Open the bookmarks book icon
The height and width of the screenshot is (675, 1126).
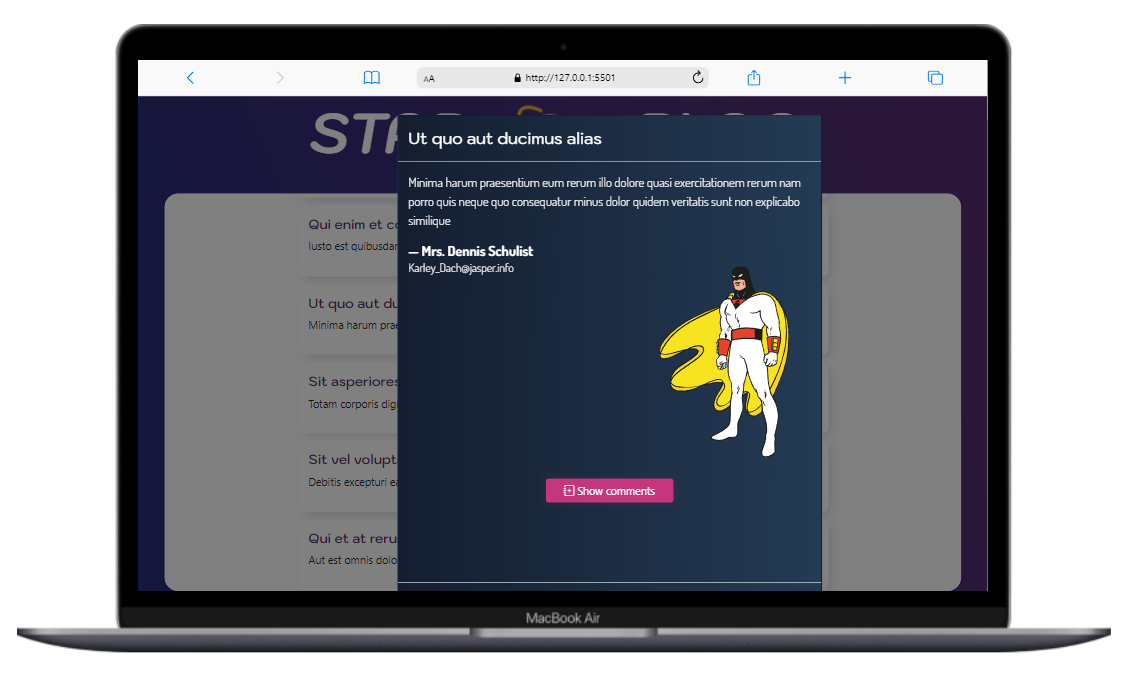[x=371, y=78]
